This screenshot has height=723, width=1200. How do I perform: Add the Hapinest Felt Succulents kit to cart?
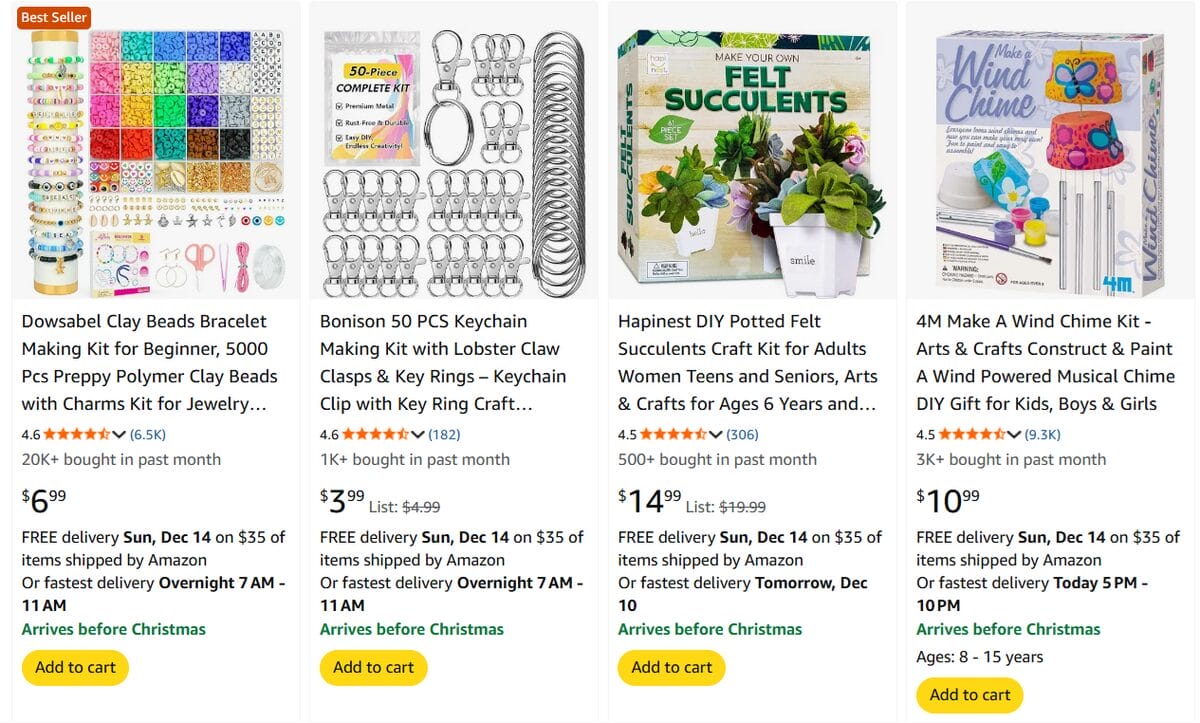[x=671, y=668]
